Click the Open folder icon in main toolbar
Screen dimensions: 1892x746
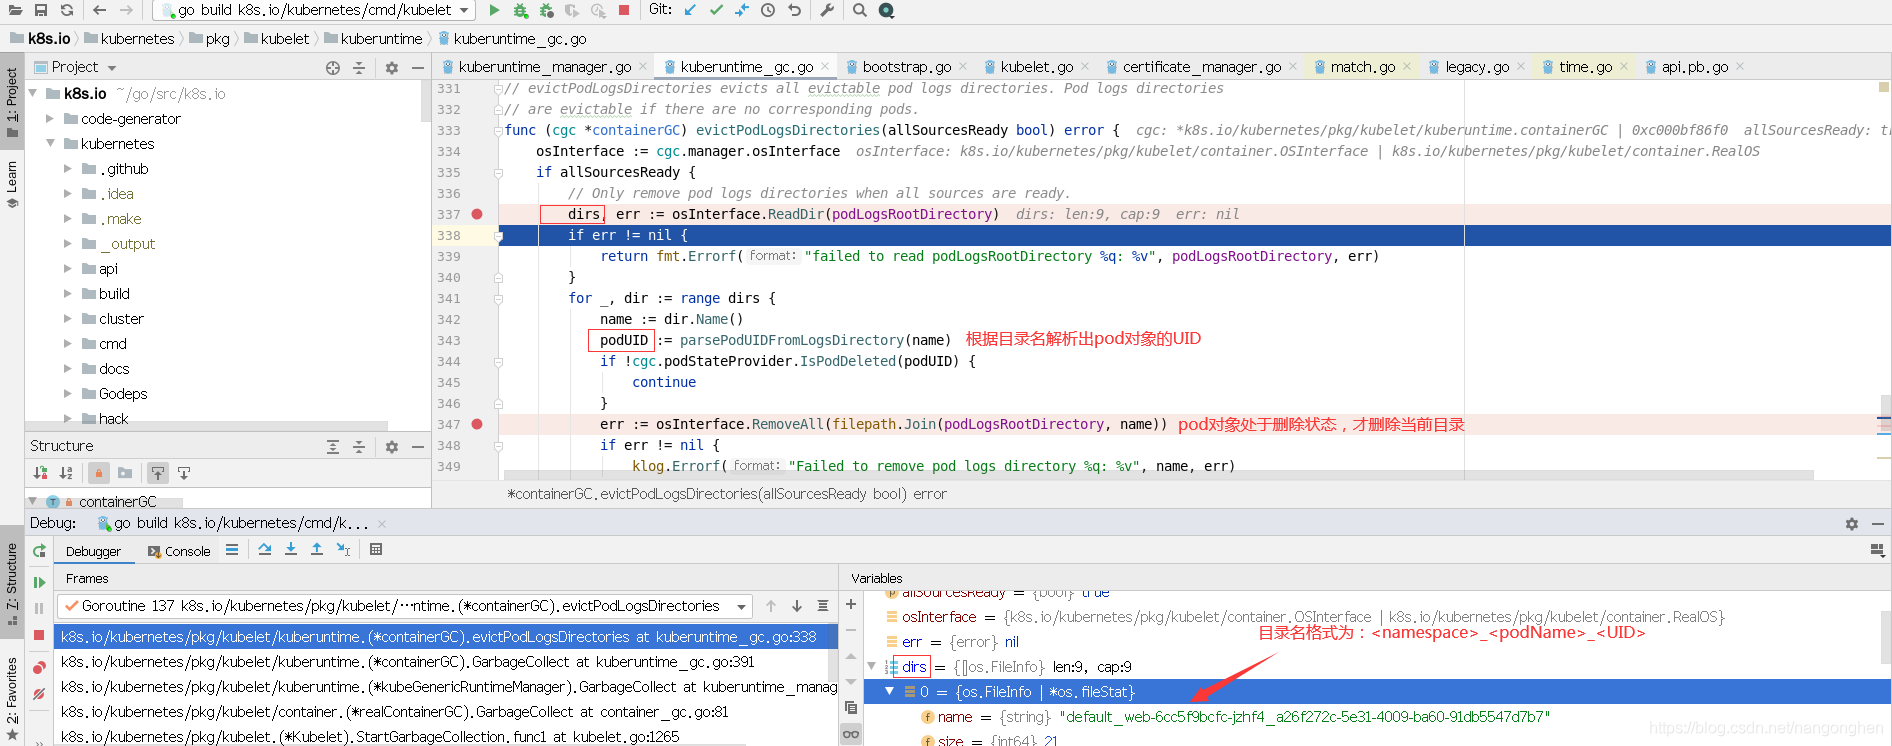(x=15, y=10)
